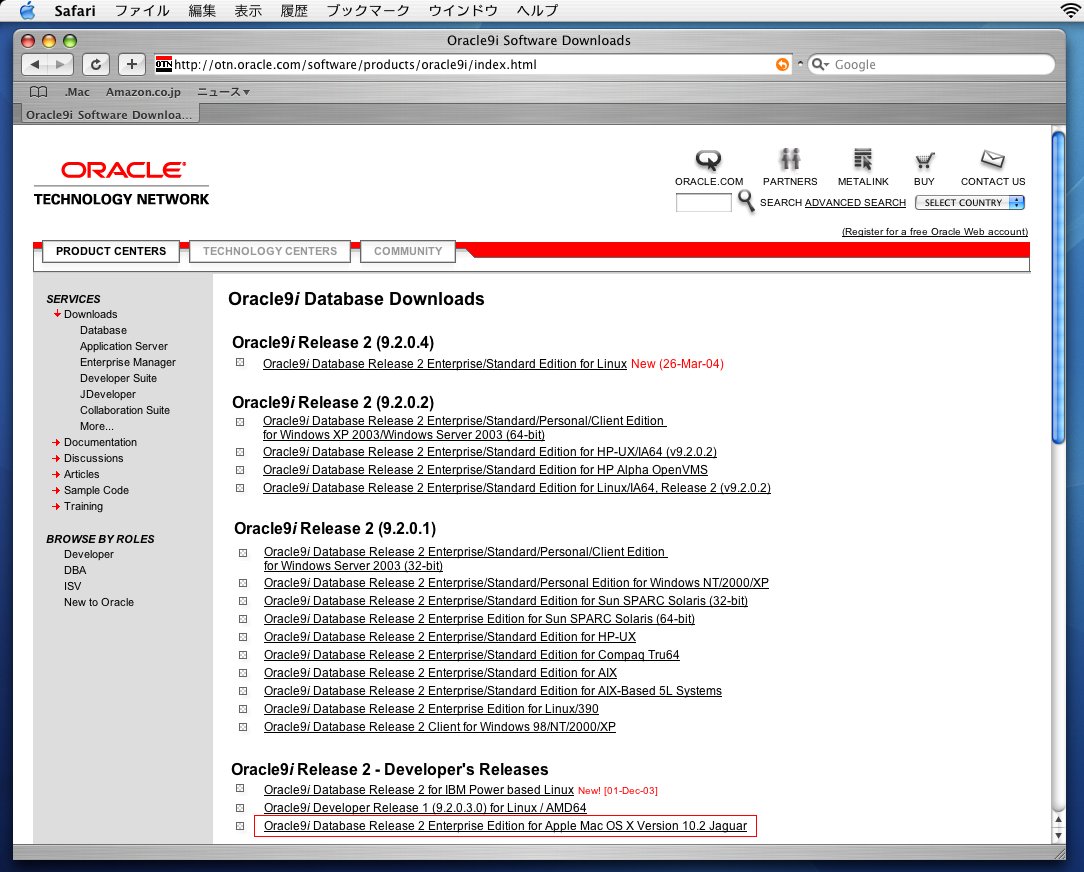This screenshot has height=872, width=1084.
Task: Click the Oracle site search text field
Action: pyautogui.click(x=703, y=203)
